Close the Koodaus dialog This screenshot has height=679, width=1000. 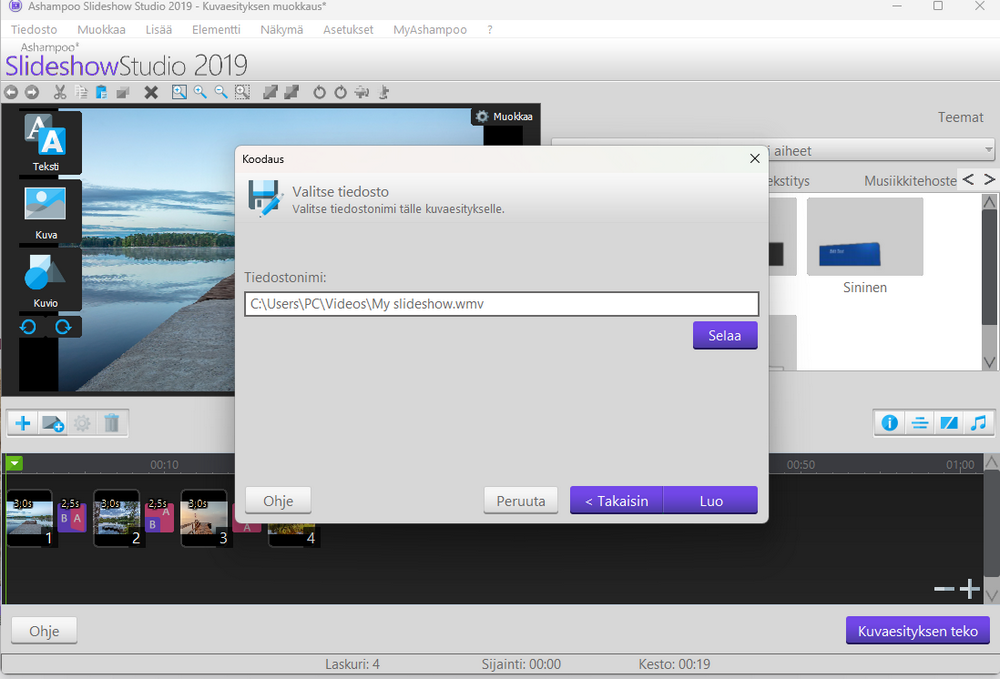click(x=754, y=159)
